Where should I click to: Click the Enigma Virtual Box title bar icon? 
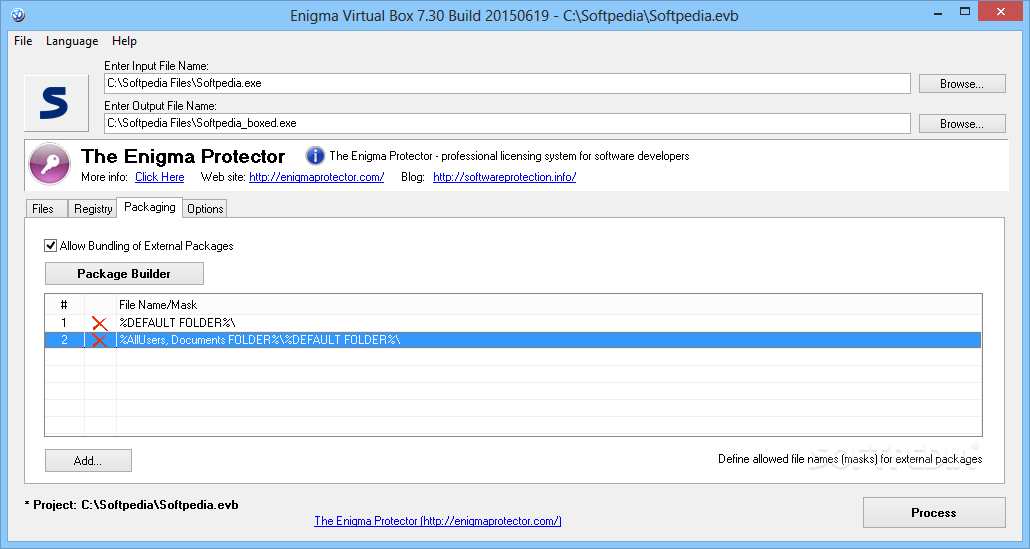(18, 14)
